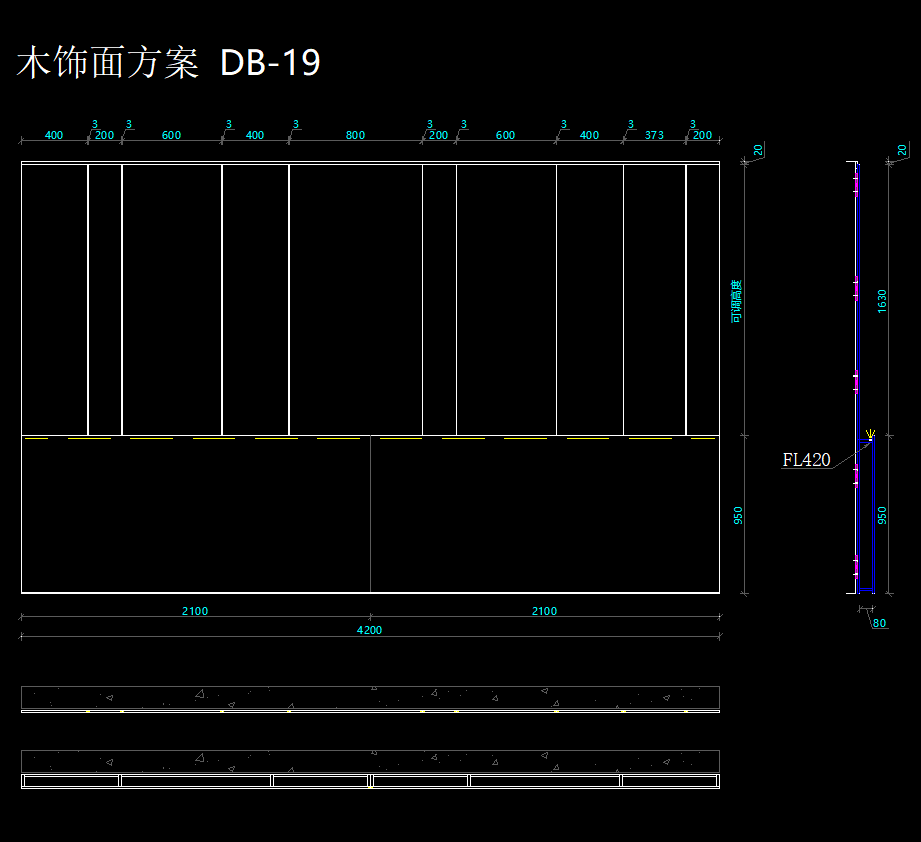Select the 800 dimension text
Viewport: 921px width, 842px height.
coord(355,135)
